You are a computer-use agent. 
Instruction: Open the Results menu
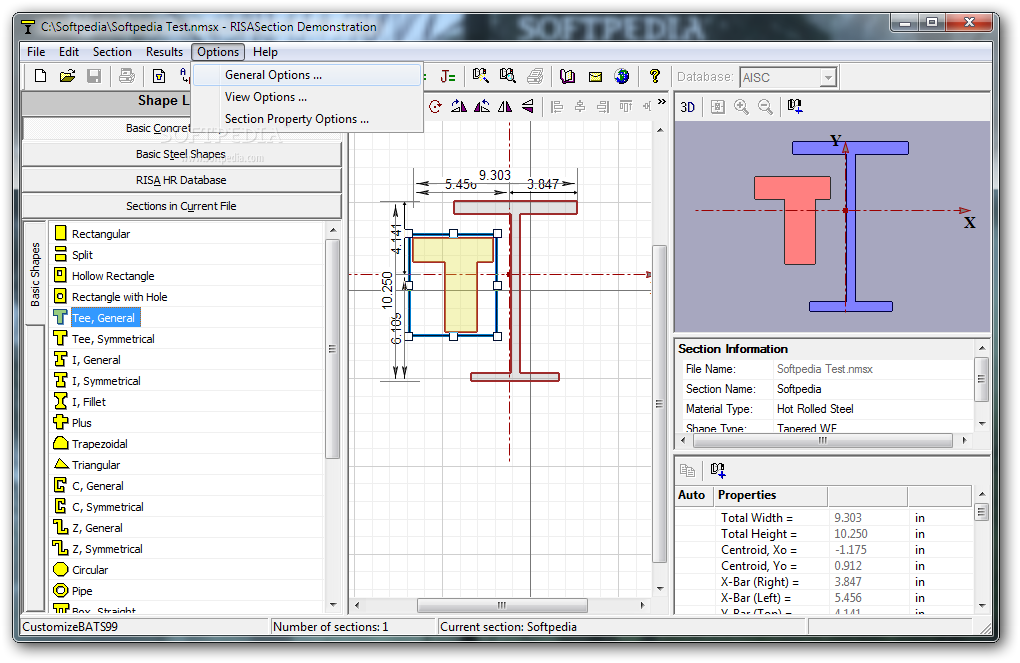tap(164, 51)
